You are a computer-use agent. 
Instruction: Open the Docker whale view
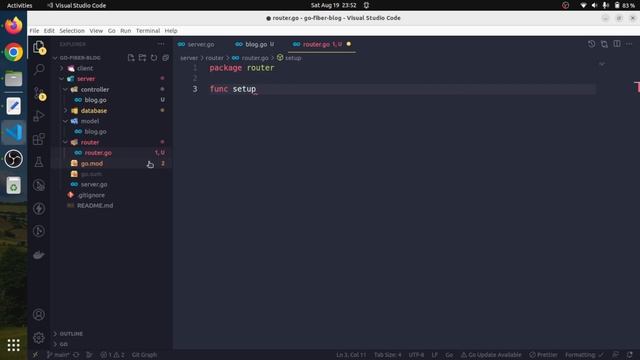point(39,255)
